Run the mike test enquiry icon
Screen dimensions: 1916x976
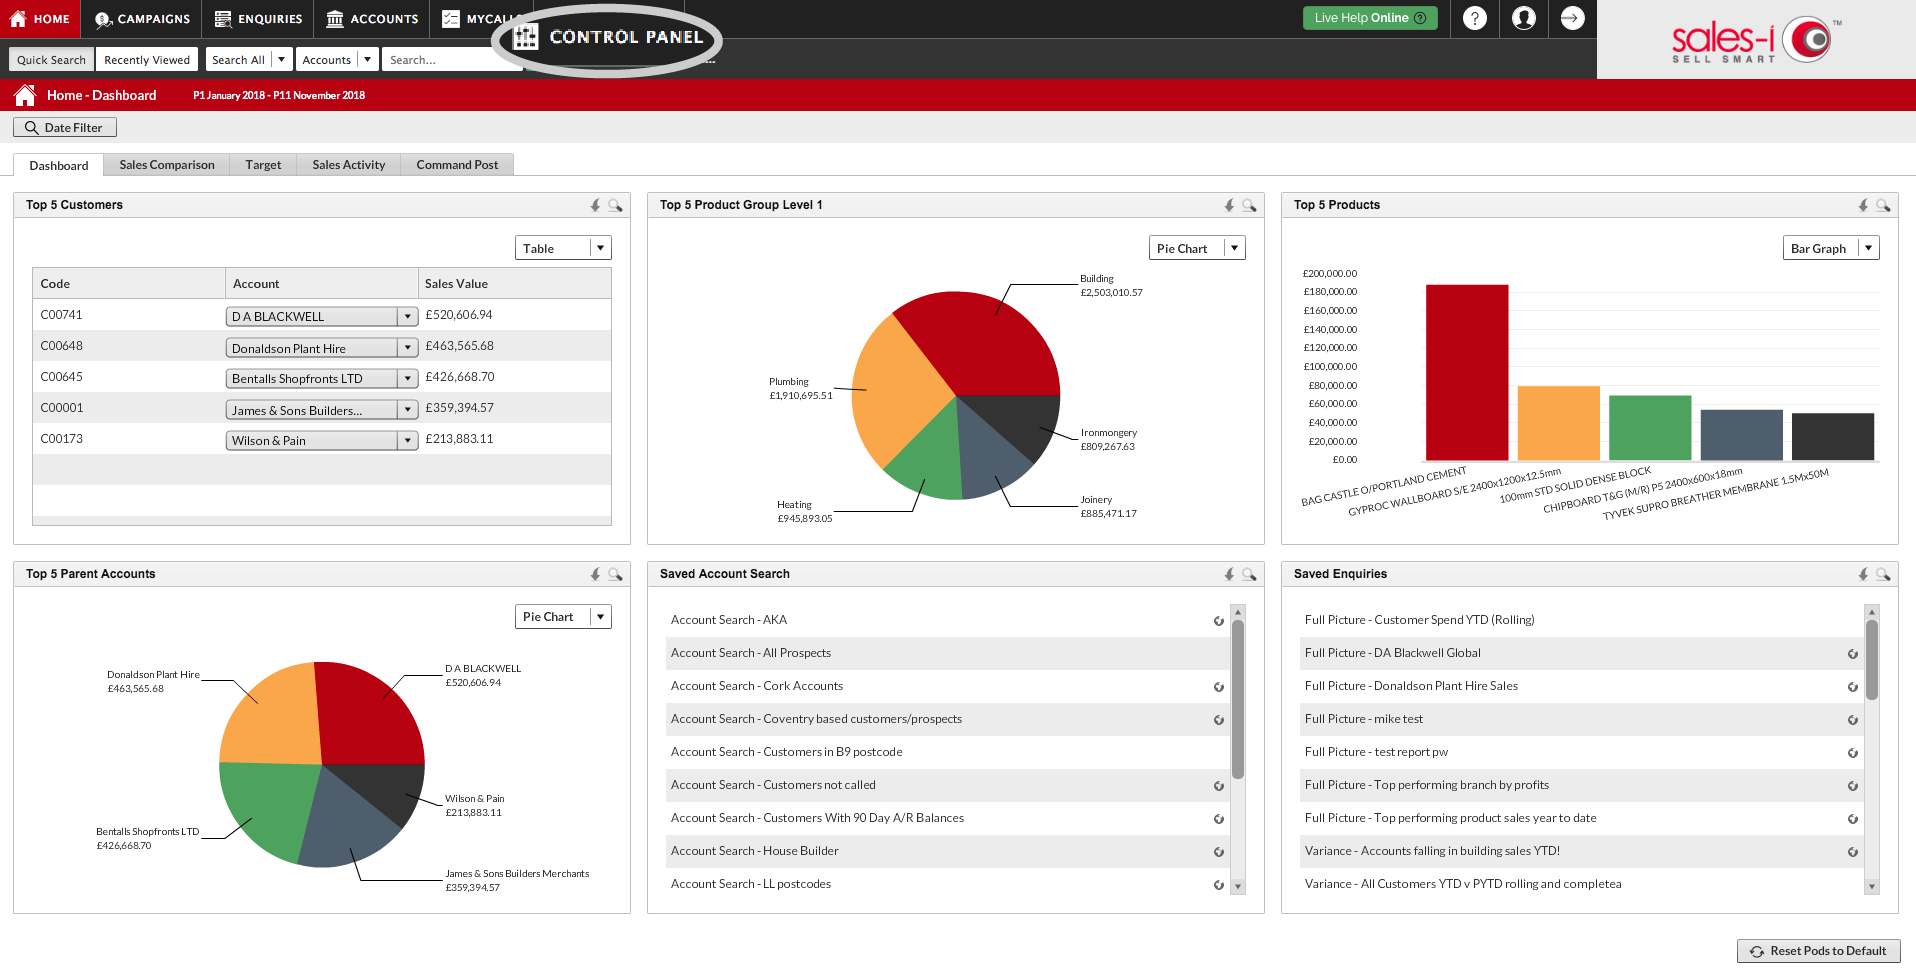[x=1853, y=720]
